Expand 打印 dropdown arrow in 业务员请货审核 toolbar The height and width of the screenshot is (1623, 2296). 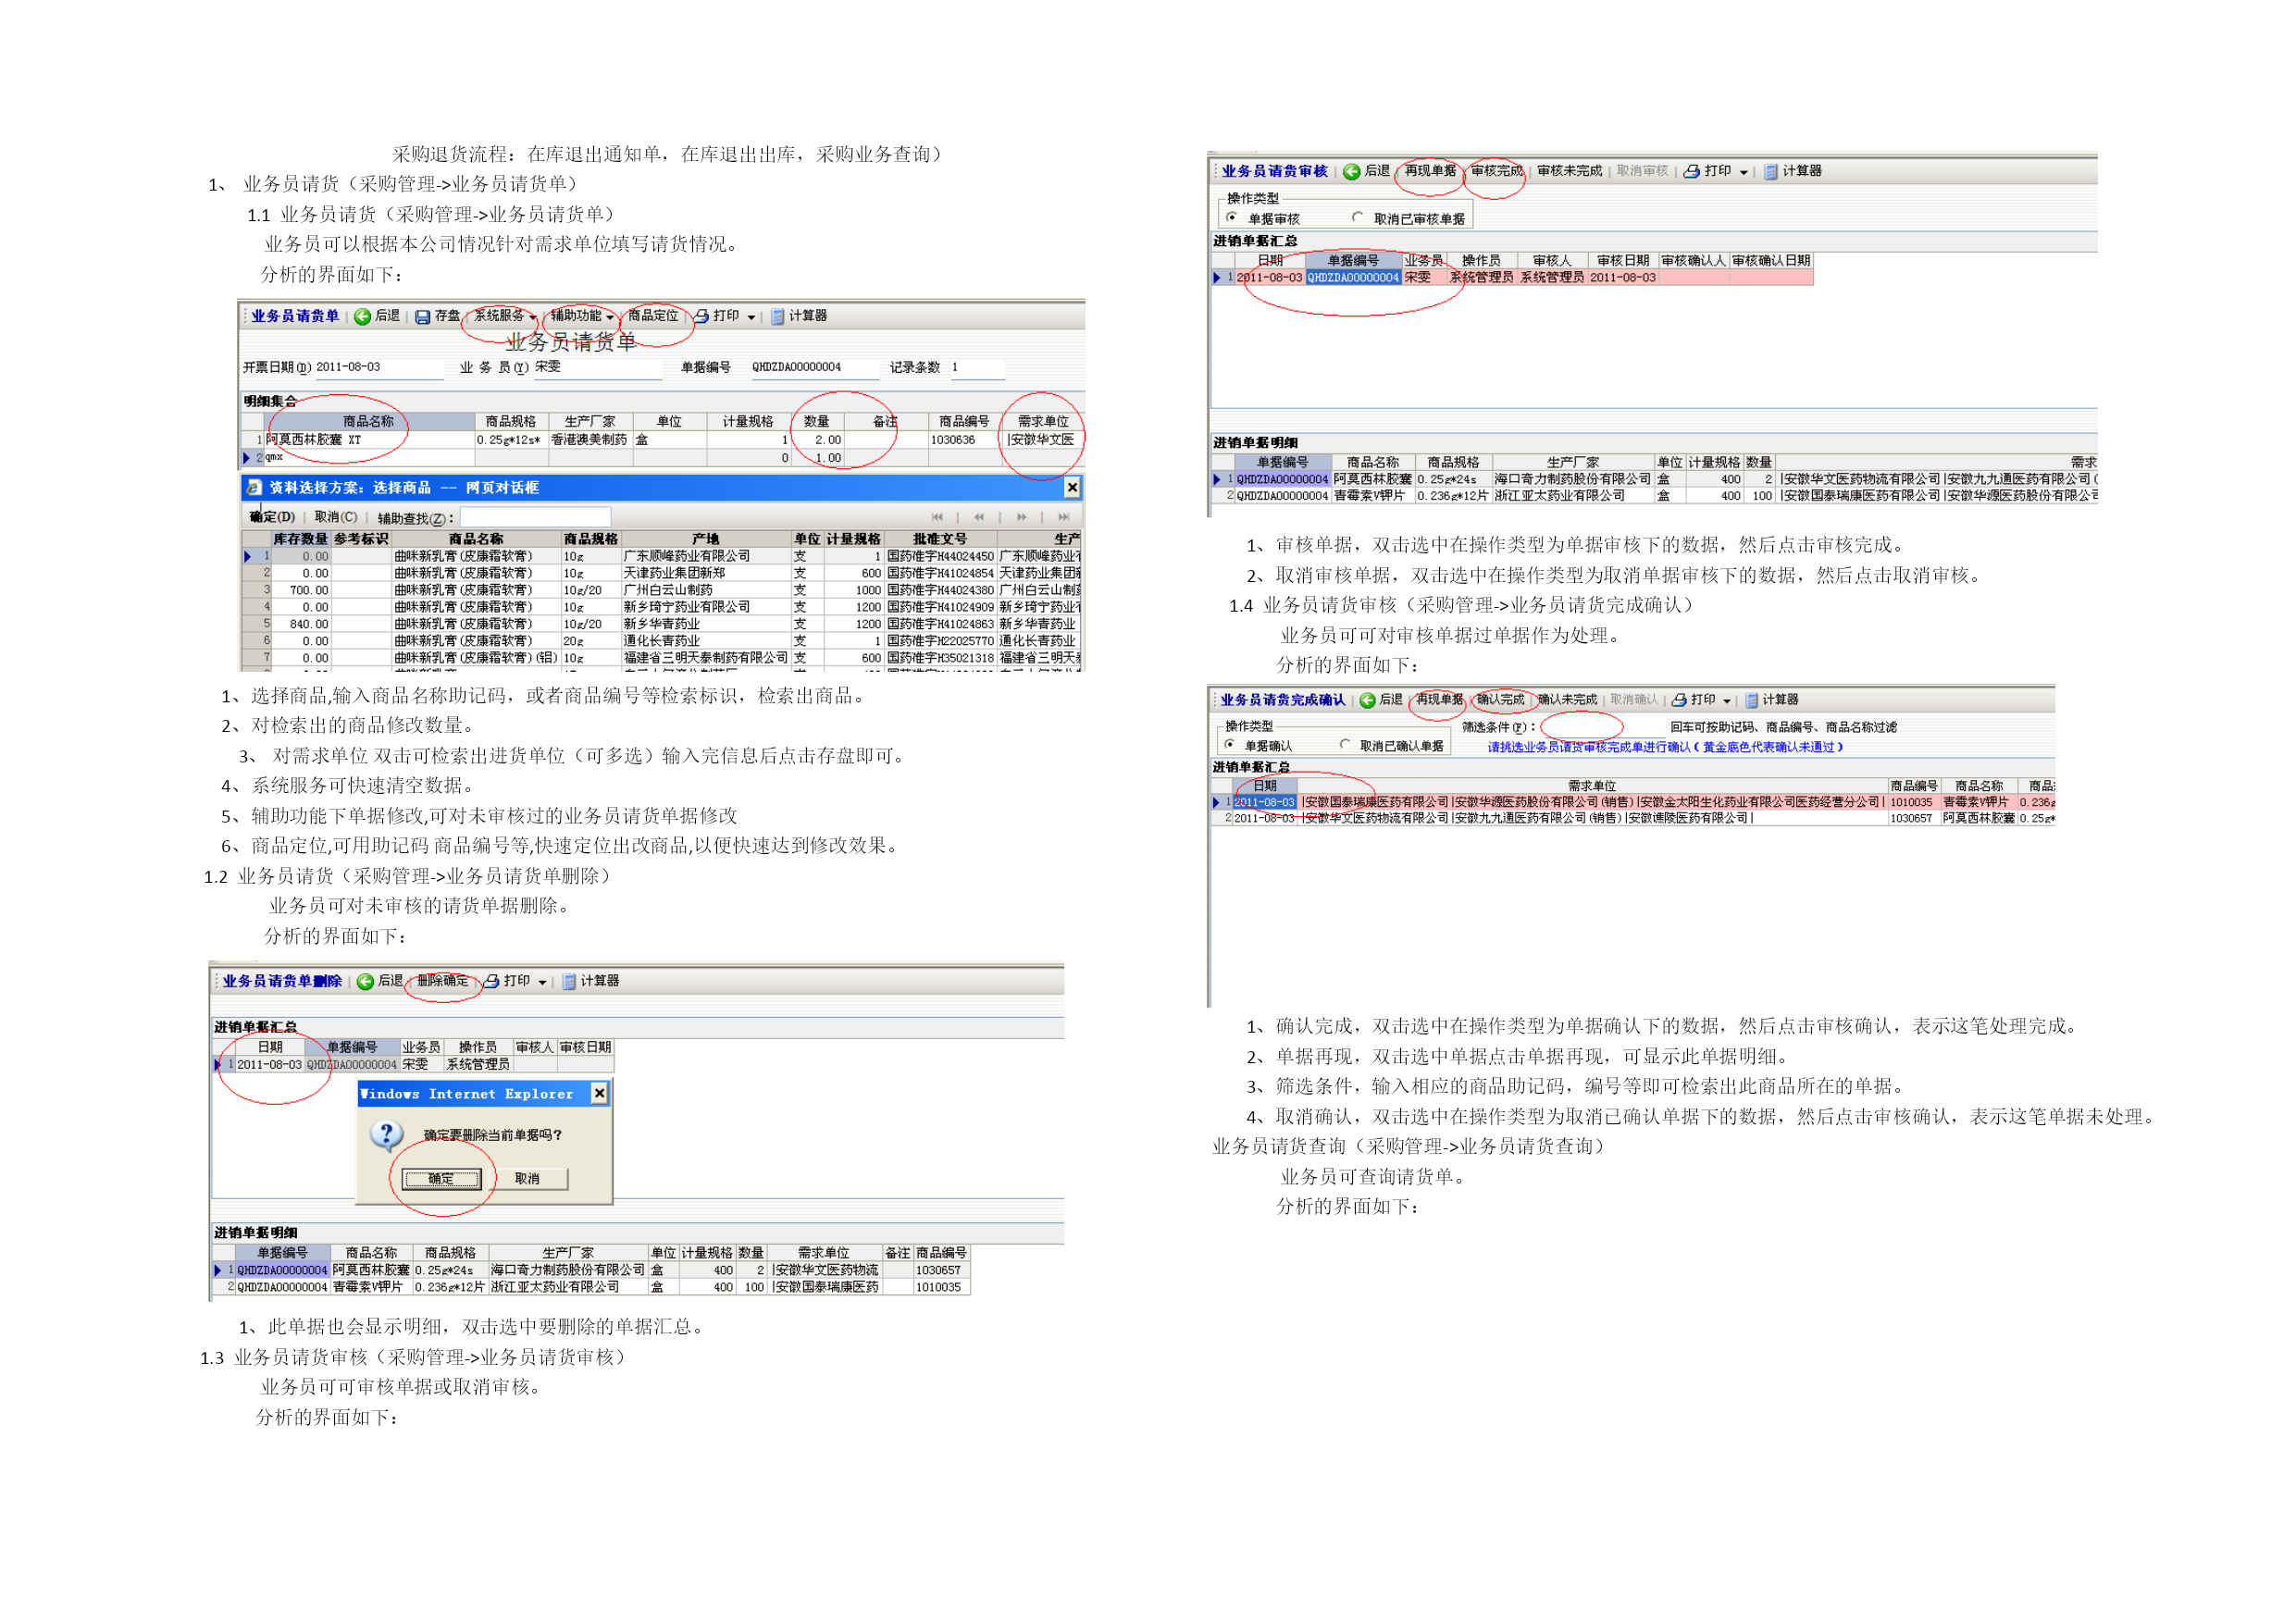tap(1744, 173)
